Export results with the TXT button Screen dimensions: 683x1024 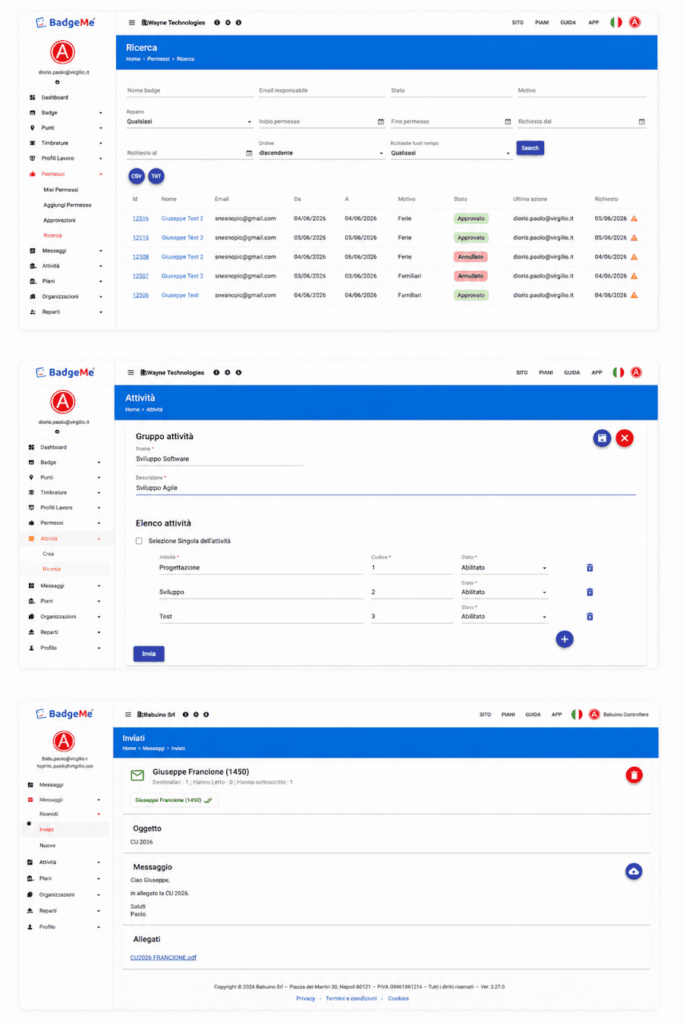156,176
